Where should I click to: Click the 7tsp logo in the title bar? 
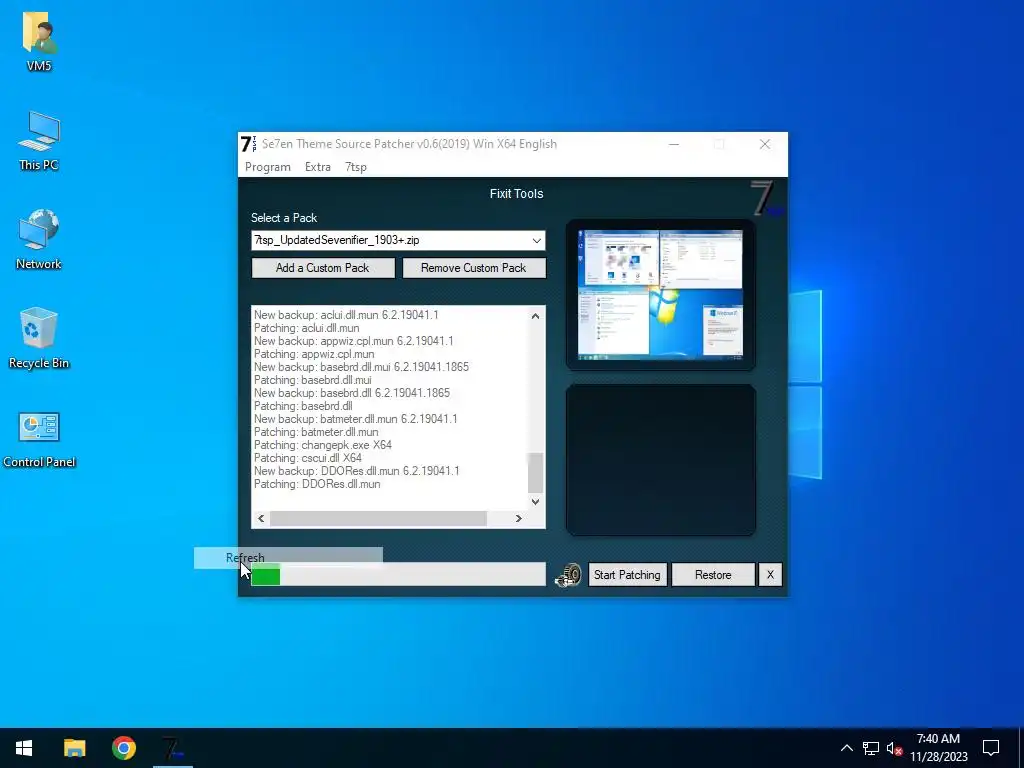(248, 144)
